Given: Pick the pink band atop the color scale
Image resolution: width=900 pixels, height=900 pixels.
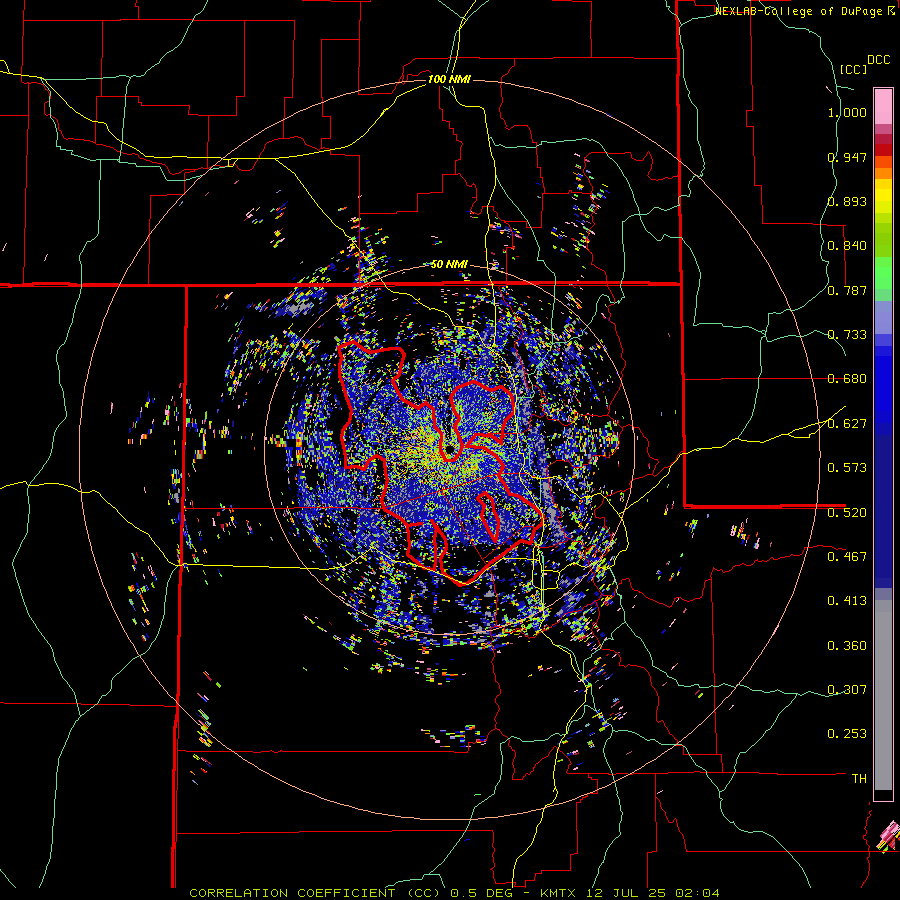Looking at the screenshot, I should pos(883,106).
